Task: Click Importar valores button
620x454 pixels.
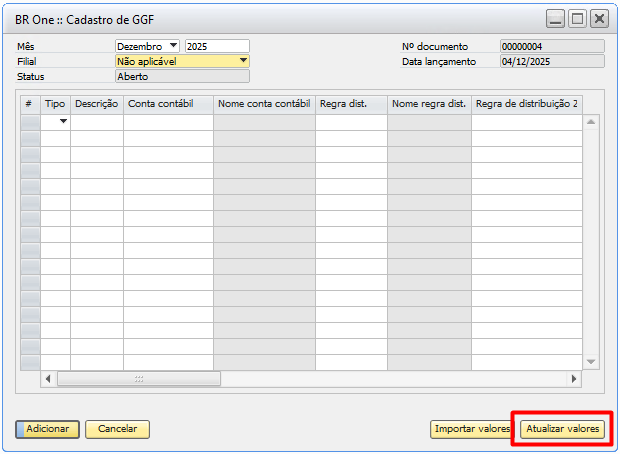Action: tap(471, 429)
